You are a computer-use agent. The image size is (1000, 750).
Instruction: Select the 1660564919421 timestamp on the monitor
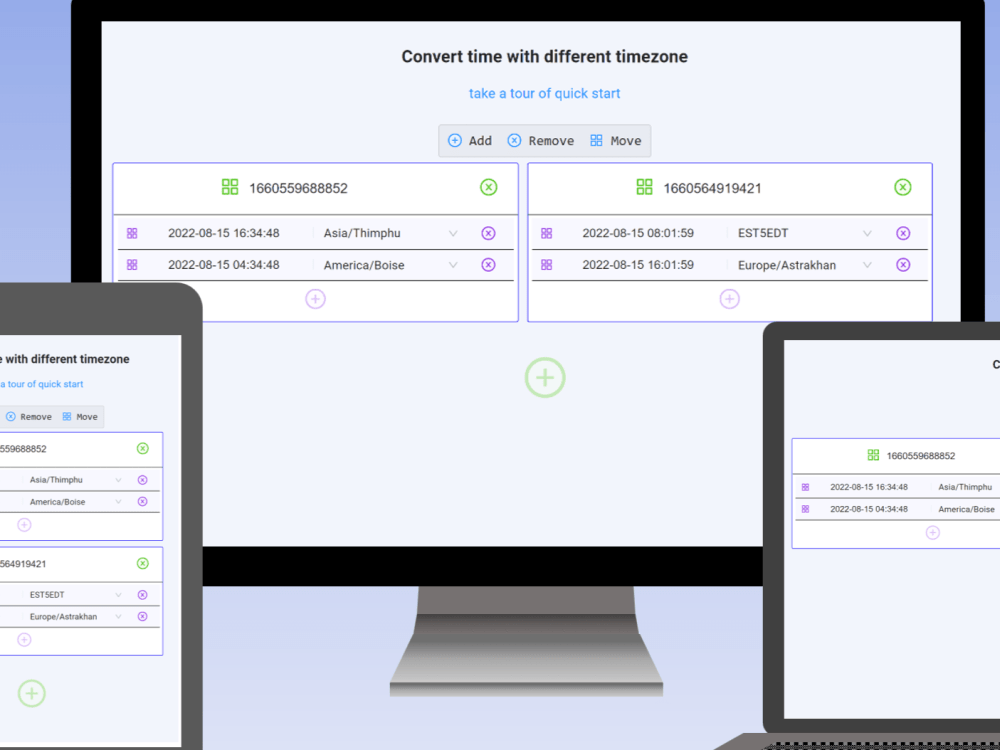coord(712,188)
